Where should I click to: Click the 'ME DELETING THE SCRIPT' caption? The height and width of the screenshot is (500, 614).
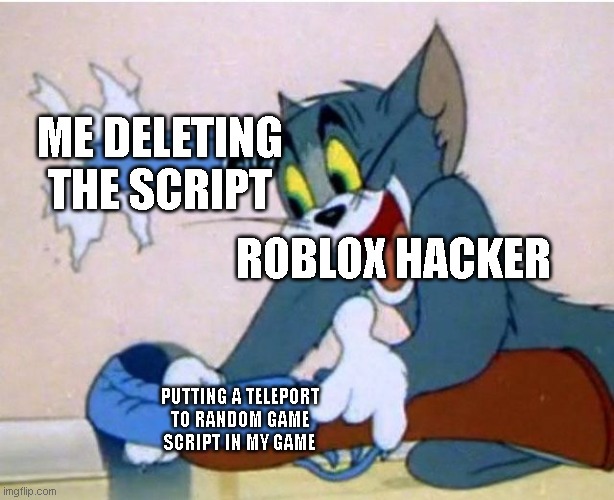[159, 163]
